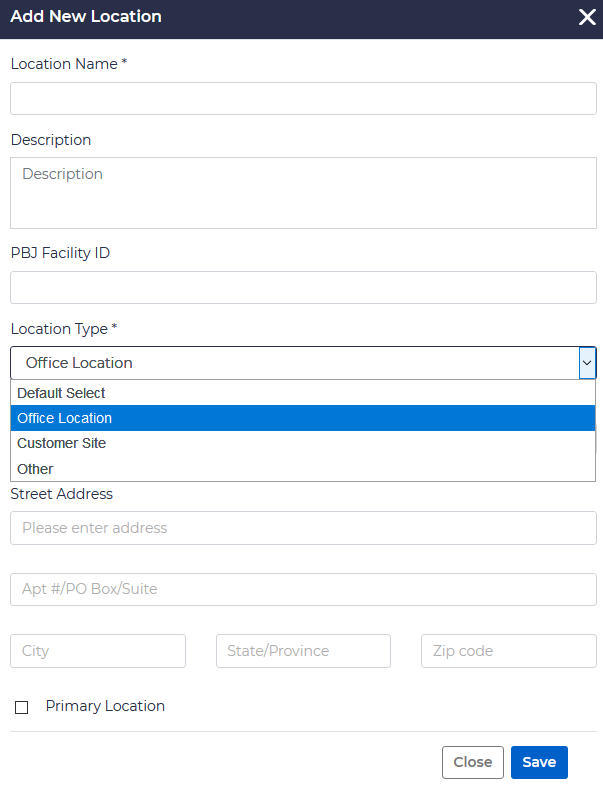This screenshot has height=801, width=603.
Task: Open the Location Type dropdown arrow
Action: [587, 362]
